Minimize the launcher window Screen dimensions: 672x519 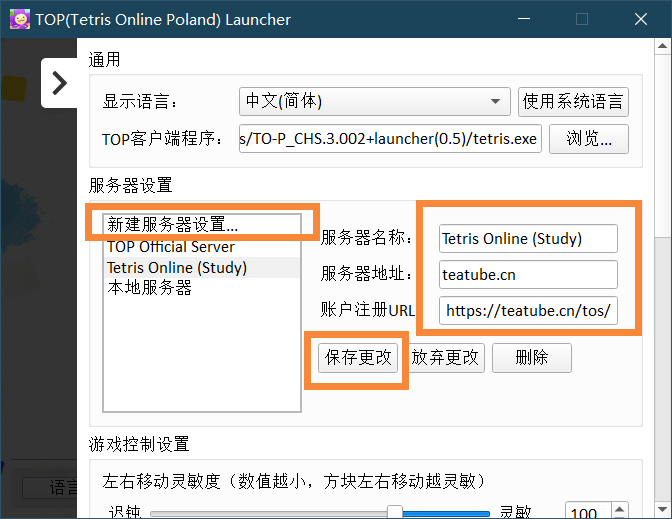click(525, 19)
